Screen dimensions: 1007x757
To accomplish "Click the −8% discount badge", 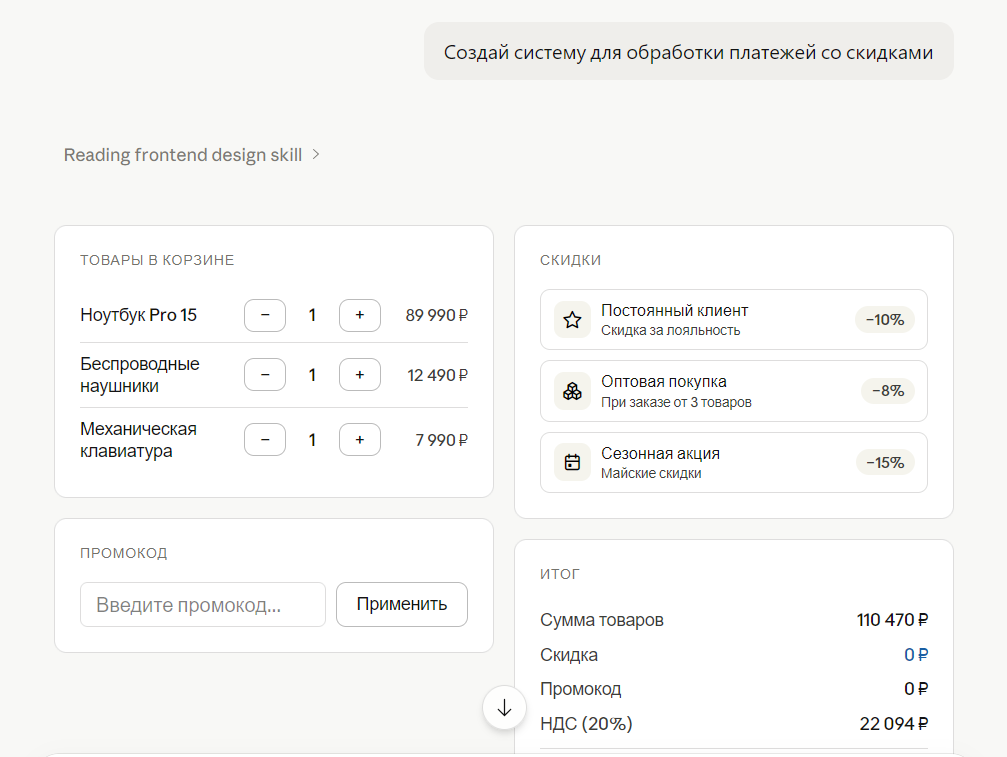I will 888,391.
